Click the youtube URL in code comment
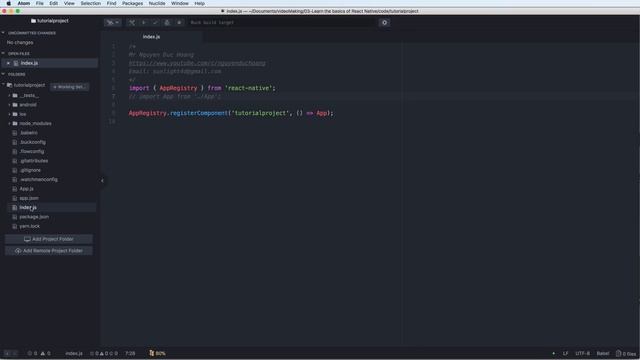This screenshot has width=640, height=360. [x=197, y=63]
